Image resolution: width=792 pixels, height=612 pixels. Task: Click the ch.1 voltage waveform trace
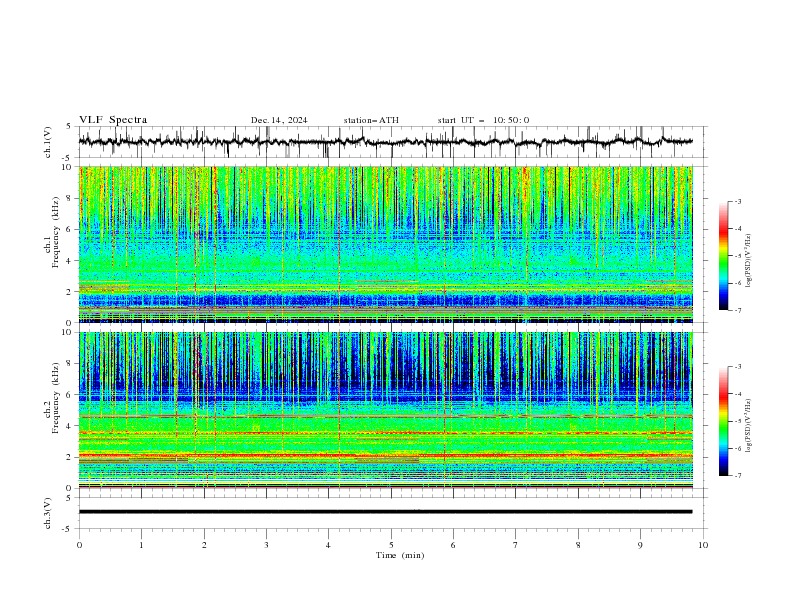pyautogui.click(x=385, y=142)
